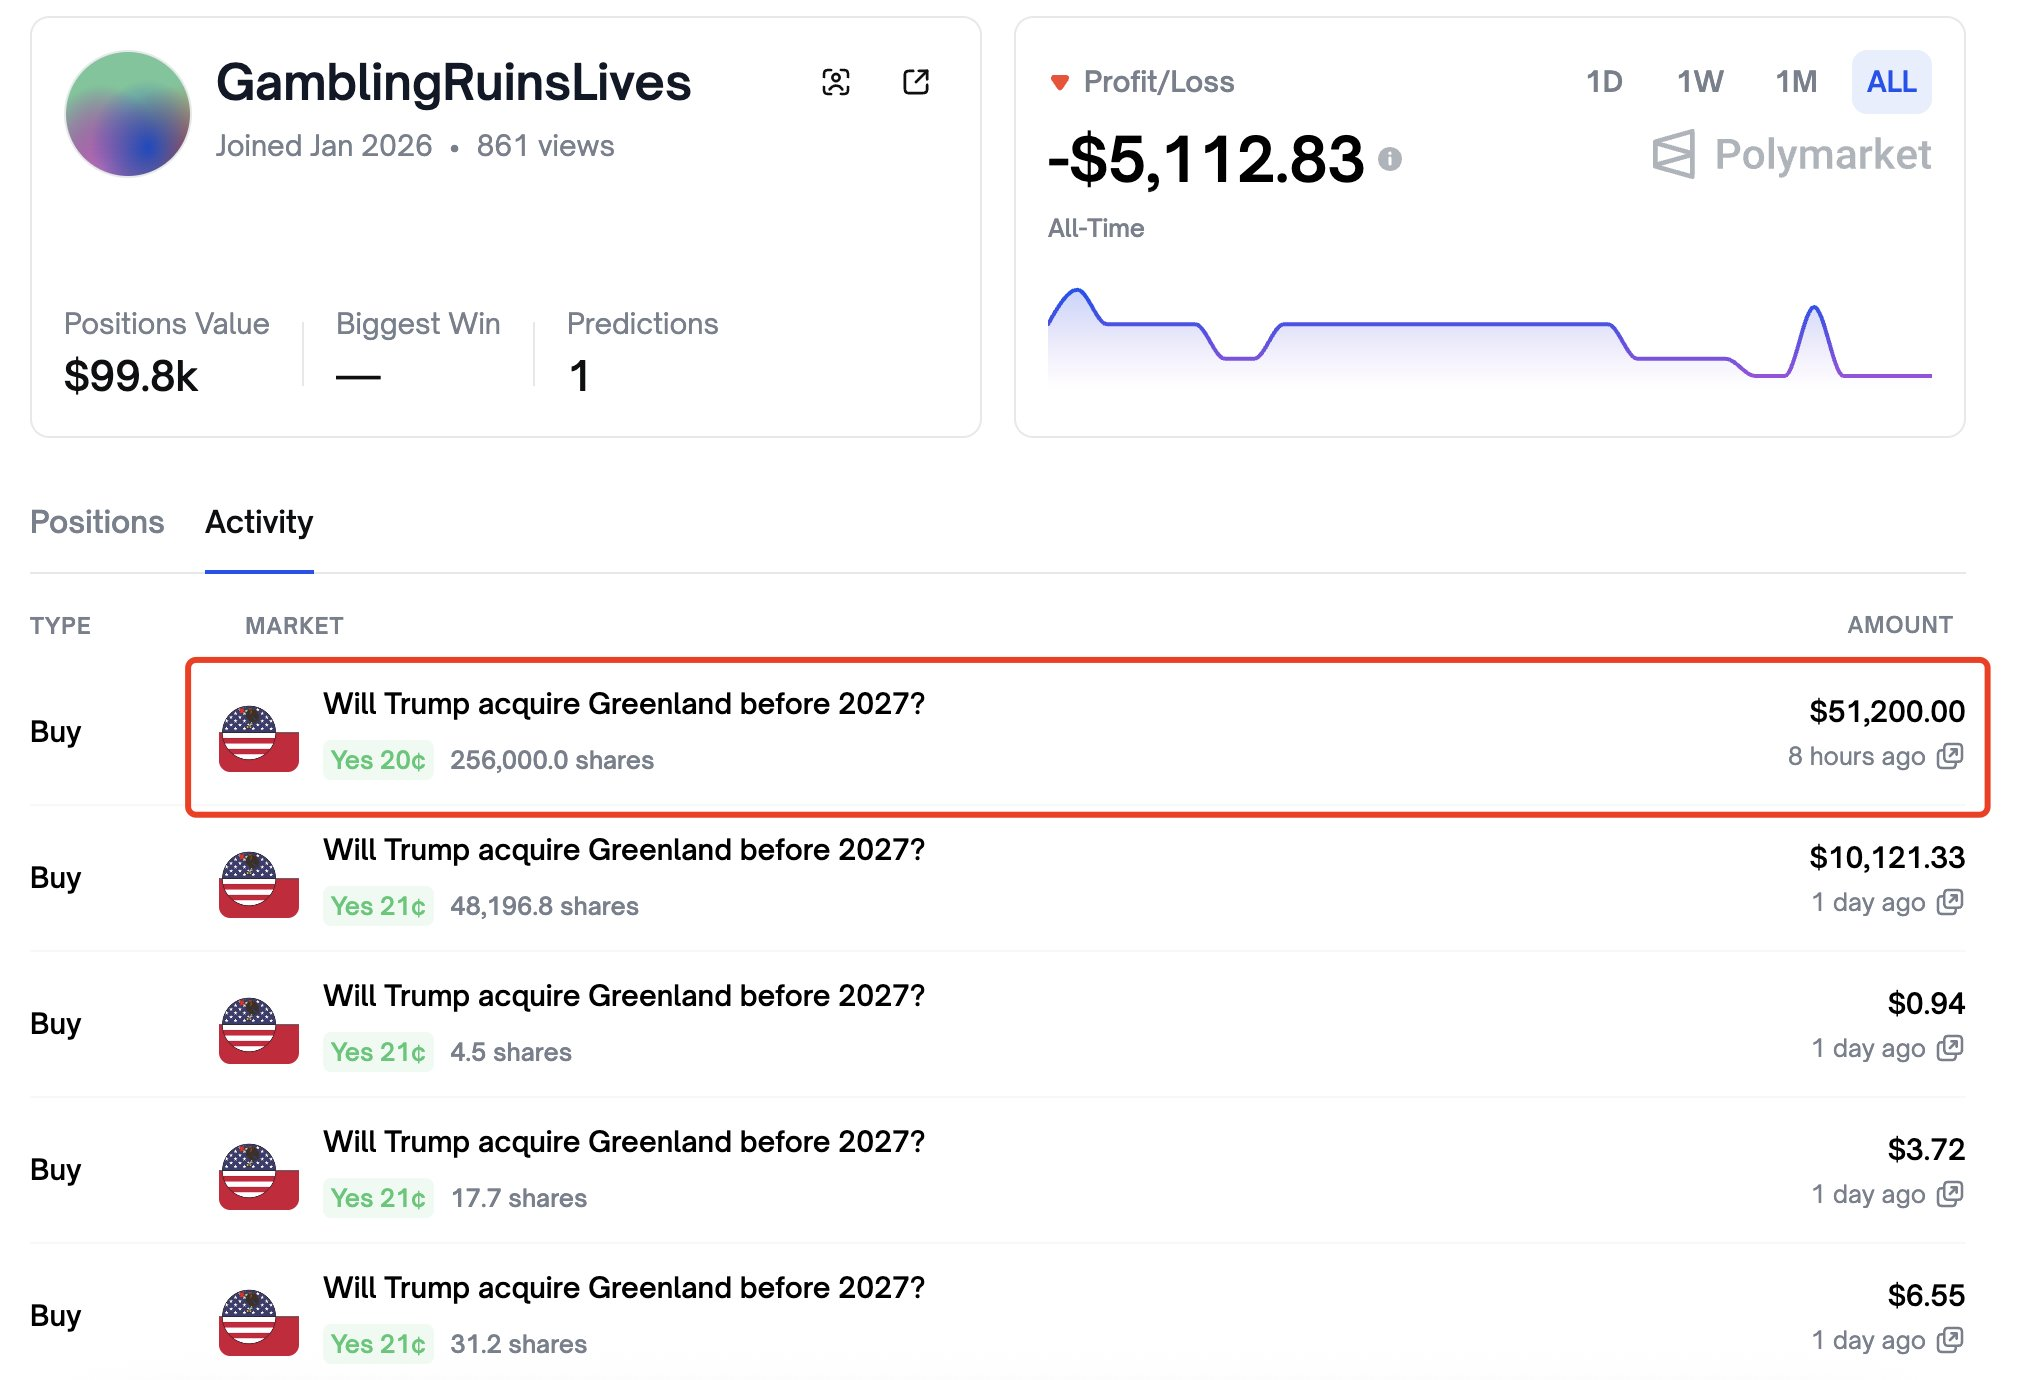Click the share profile external-link icon
This screenshot has height=1380, width=2022.
pyautogui.click(x=915, y=82)
